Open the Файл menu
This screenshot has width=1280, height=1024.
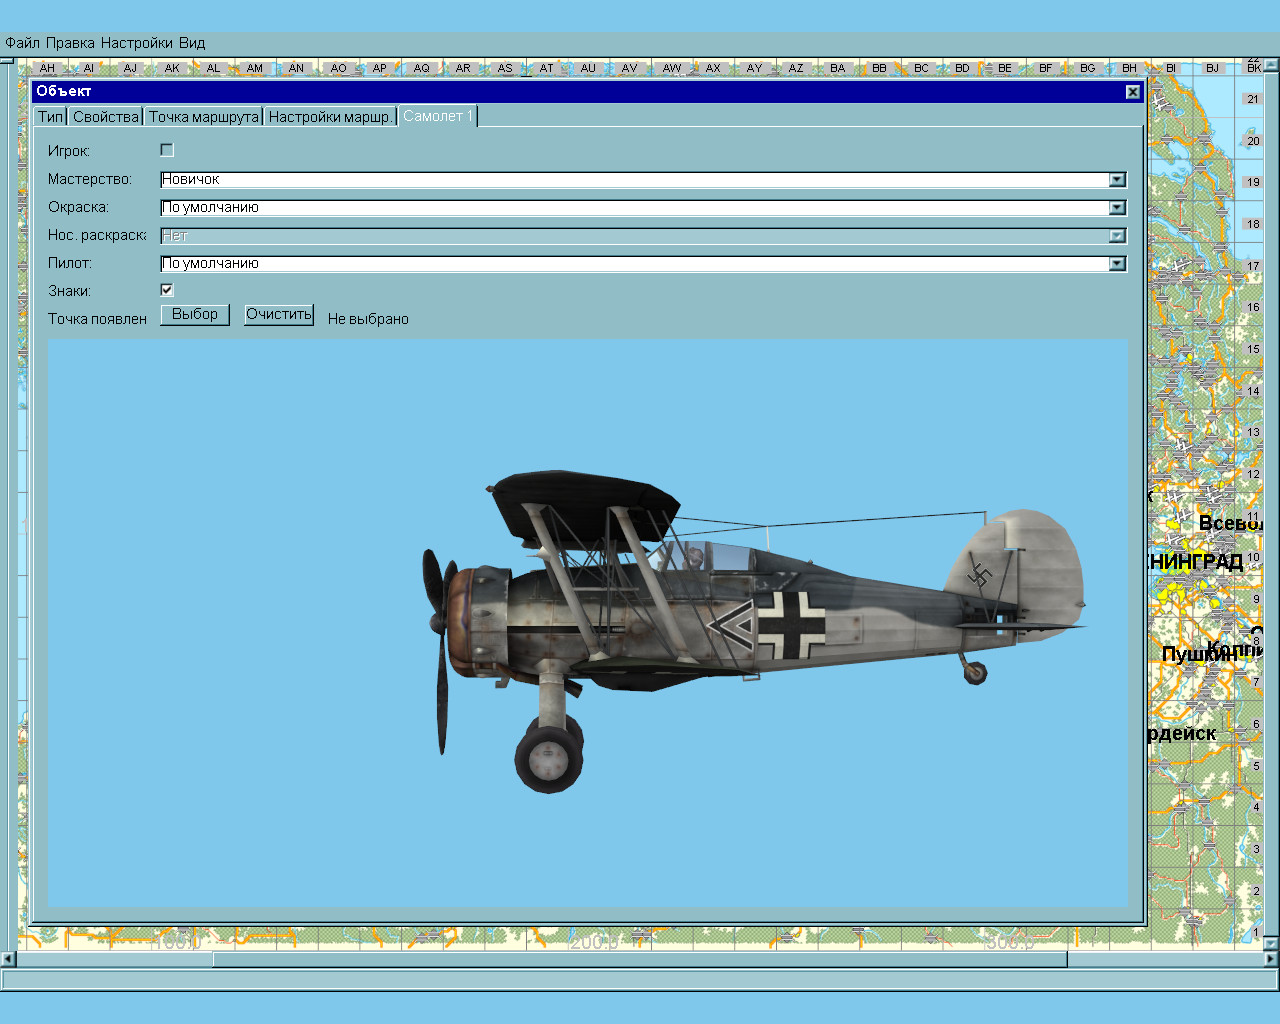[x=22, y=43]
